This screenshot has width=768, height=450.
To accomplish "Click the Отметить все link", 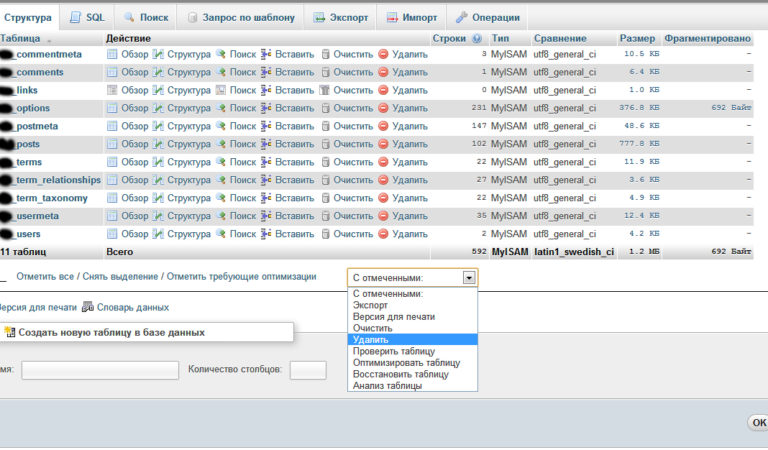I will pyautogui.click(x=45, y=277).
